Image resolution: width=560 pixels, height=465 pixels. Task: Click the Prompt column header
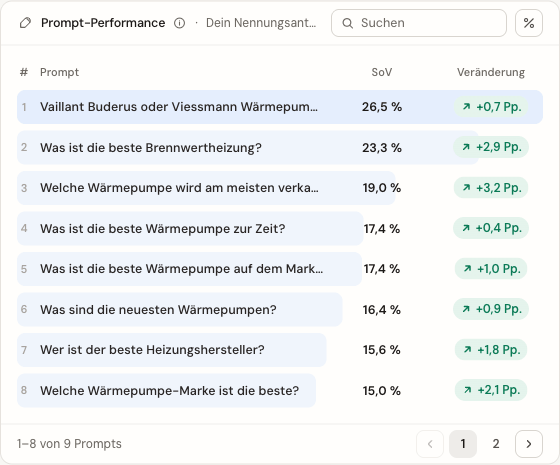click(x=59, y=72)
